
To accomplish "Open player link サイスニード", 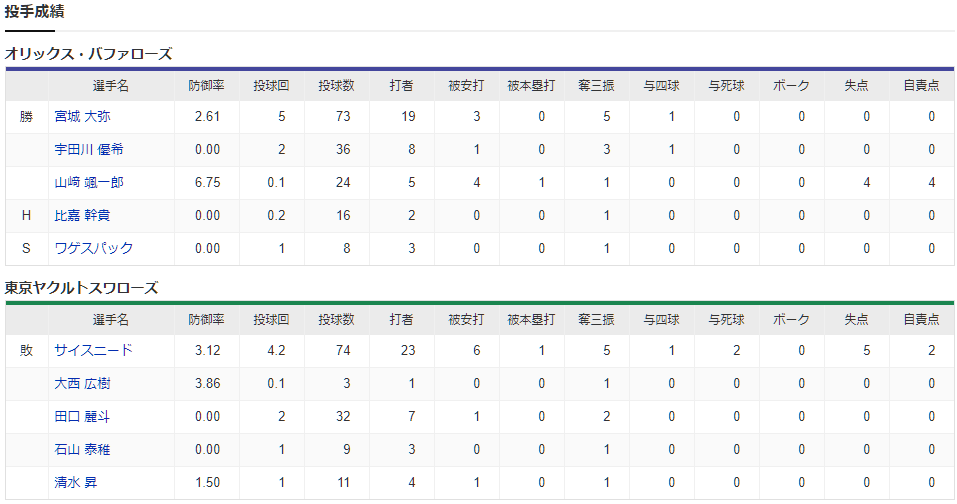I will (x=93, y=350).
